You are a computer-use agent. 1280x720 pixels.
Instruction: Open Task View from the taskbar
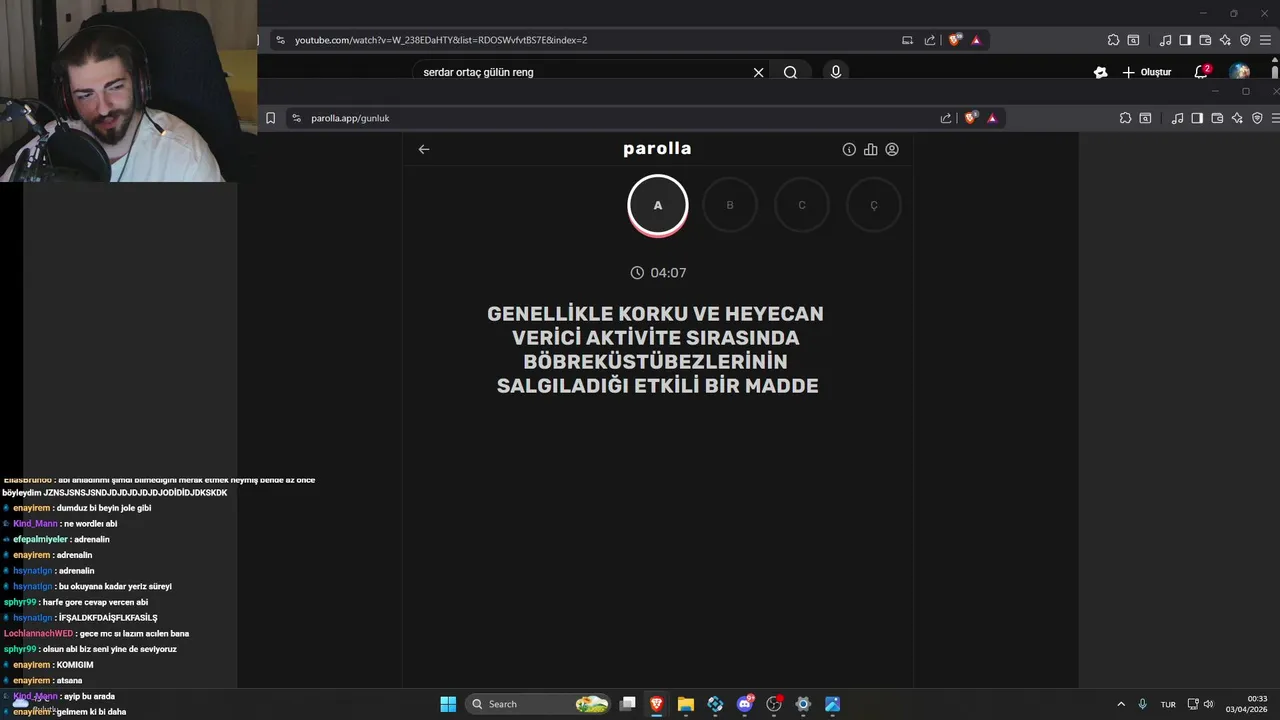628,704
